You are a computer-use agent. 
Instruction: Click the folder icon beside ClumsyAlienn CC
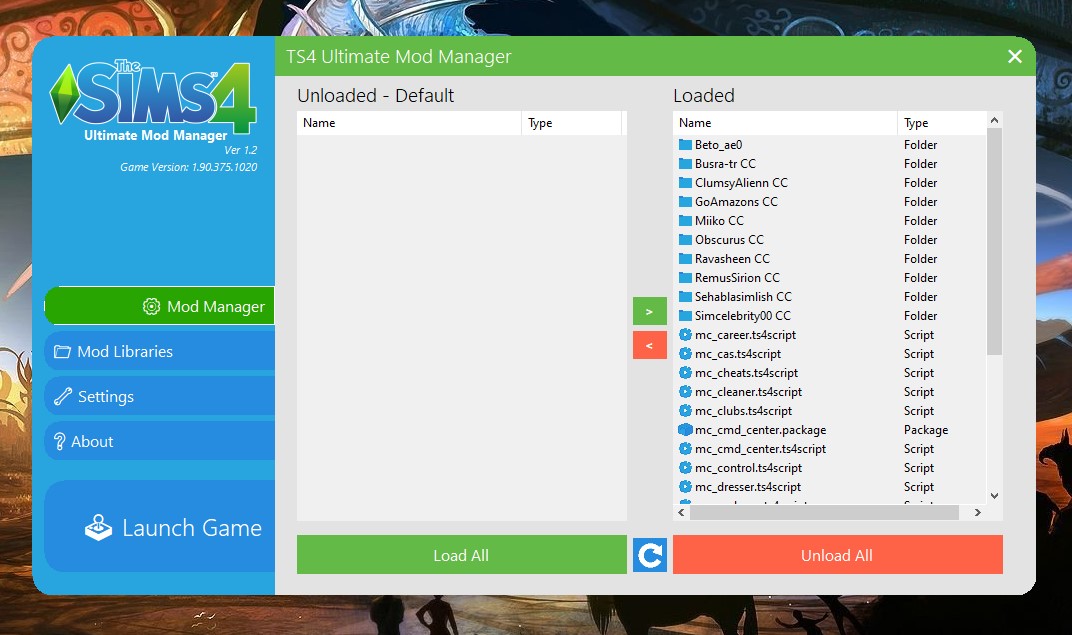[x=685, y=183]
